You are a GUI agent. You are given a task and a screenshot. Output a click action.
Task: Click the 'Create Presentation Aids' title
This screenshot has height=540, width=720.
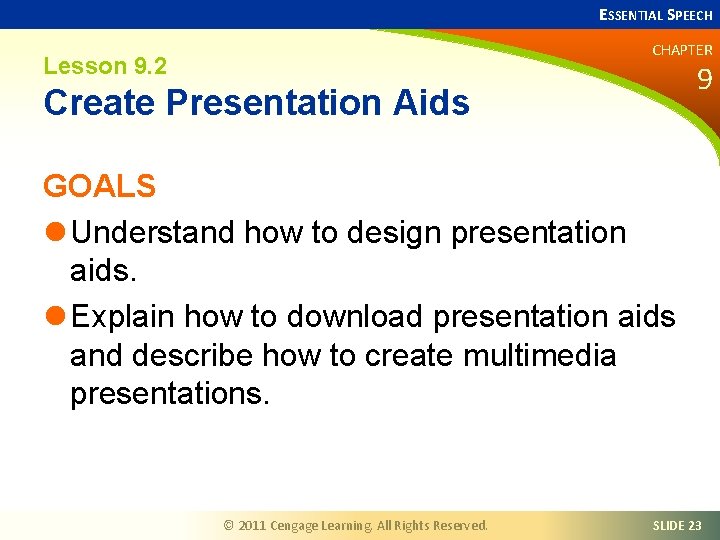coord(257,102)
